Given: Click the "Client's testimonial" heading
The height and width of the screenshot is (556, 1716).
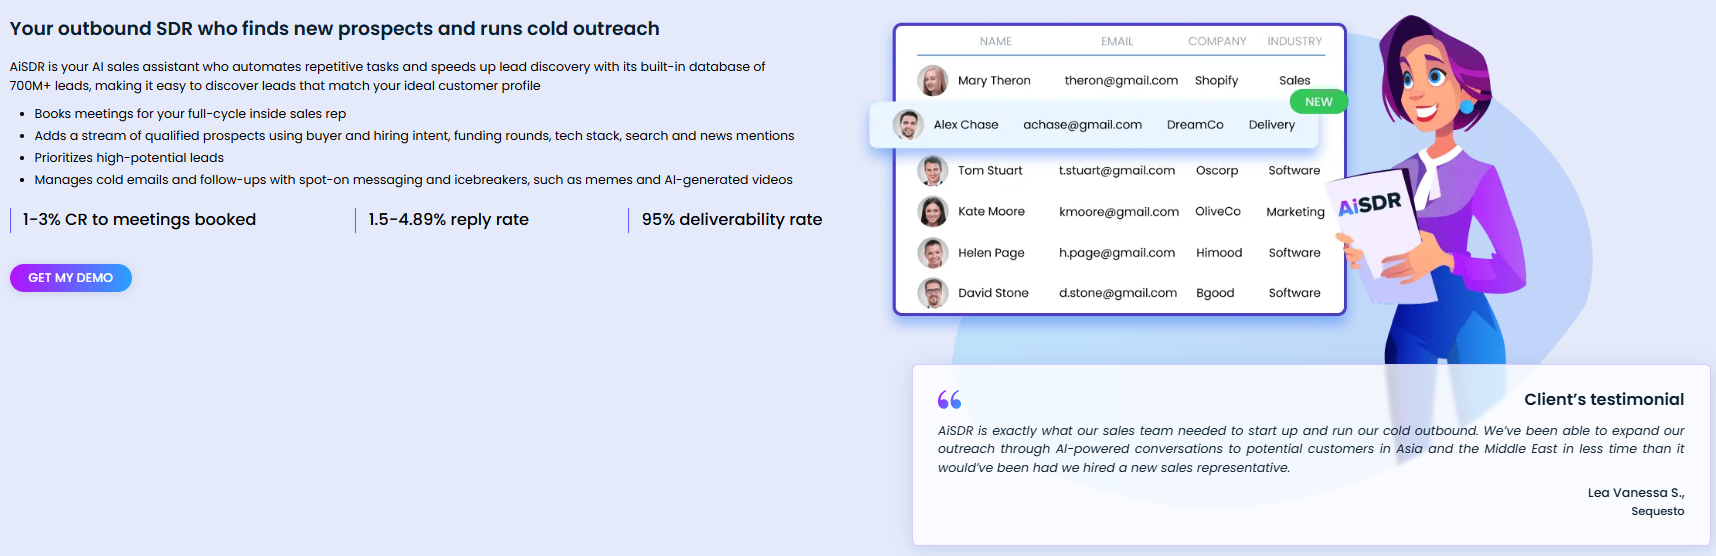Looking at the screenshot, I should pos(1604,400).
